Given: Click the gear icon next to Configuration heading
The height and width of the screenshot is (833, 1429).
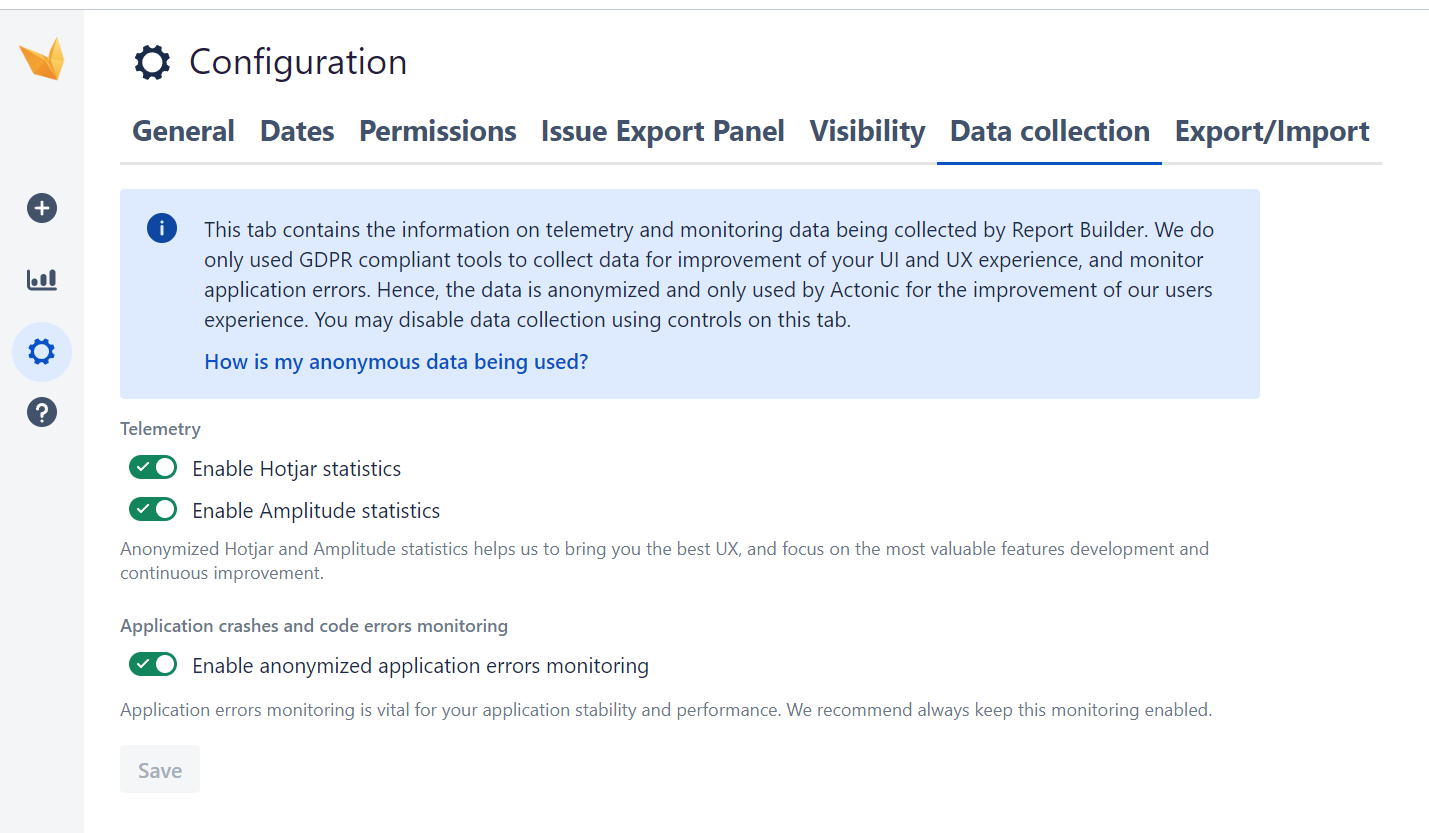Looking at the screenshot, I should pyautogui.click(x=151, y=62).
